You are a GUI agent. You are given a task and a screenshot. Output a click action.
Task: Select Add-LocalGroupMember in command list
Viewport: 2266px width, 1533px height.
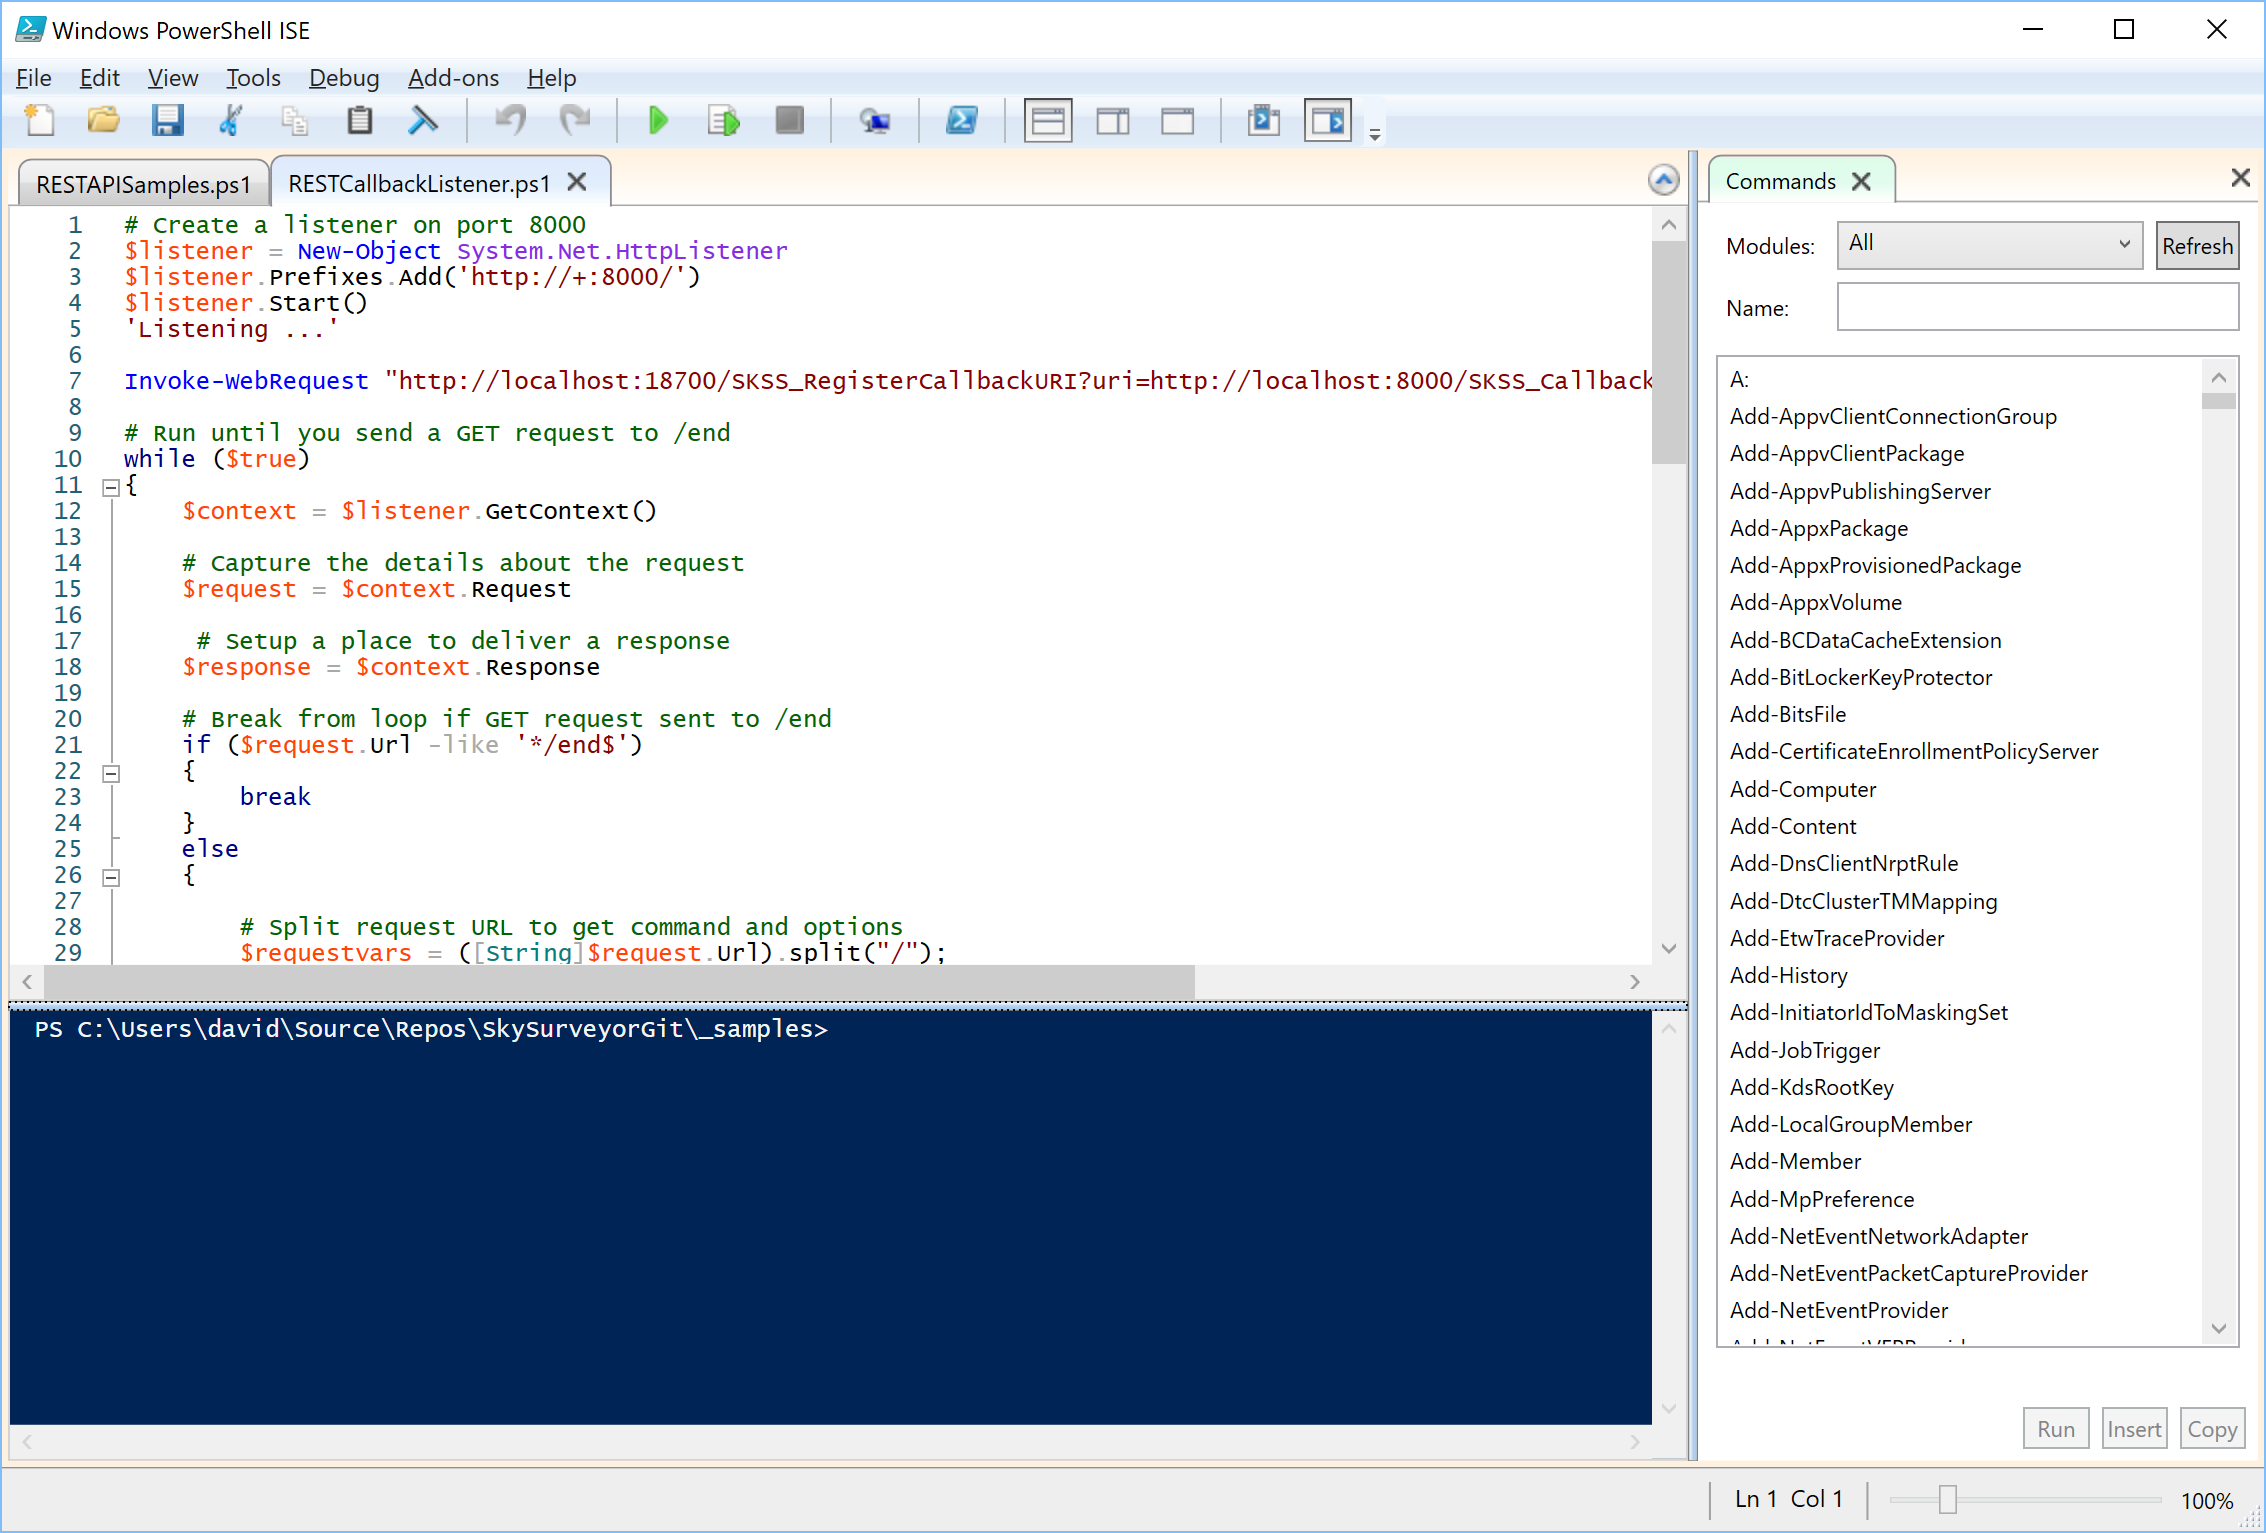point(1851,1124)
